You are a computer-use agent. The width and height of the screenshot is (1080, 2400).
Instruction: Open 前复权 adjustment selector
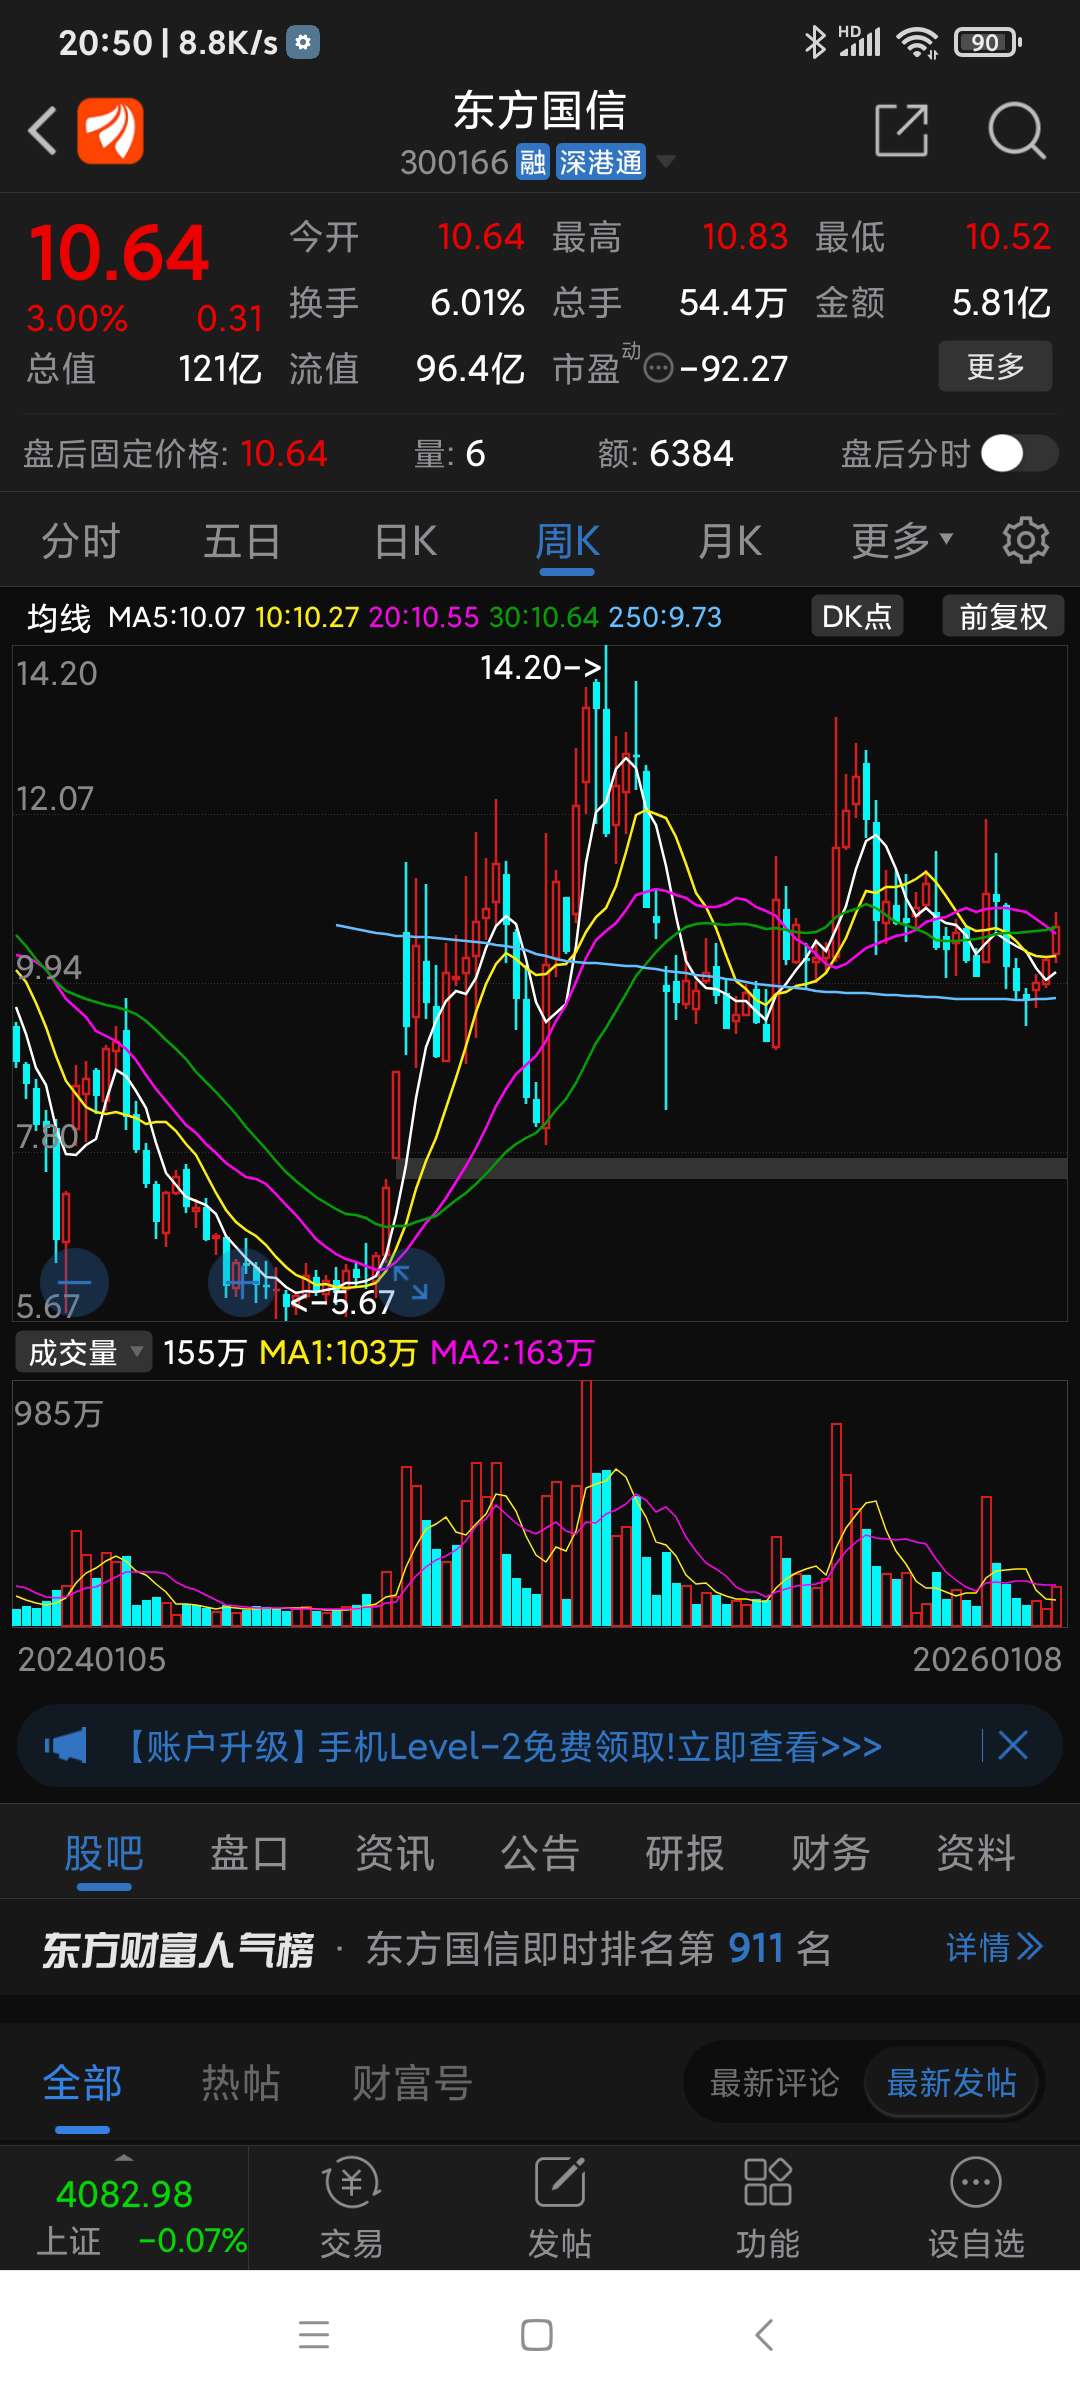coord(1003,616)
